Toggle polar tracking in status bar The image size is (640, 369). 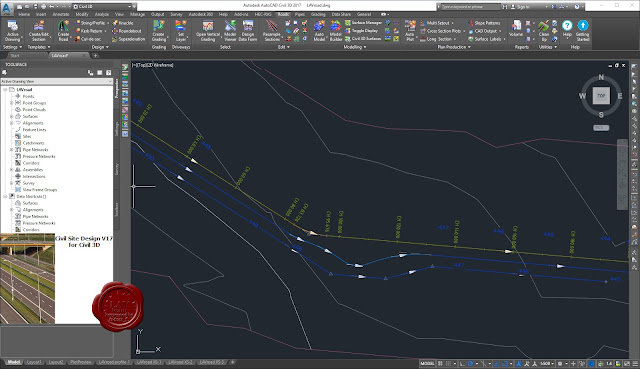470,363
